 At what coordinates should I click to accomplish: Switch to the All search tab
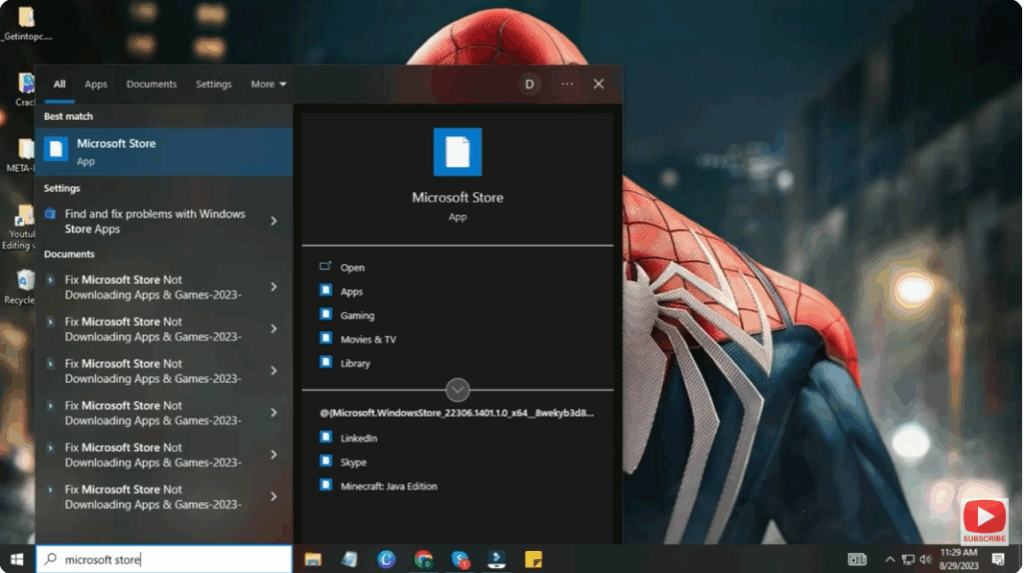(x=59, y=84)
